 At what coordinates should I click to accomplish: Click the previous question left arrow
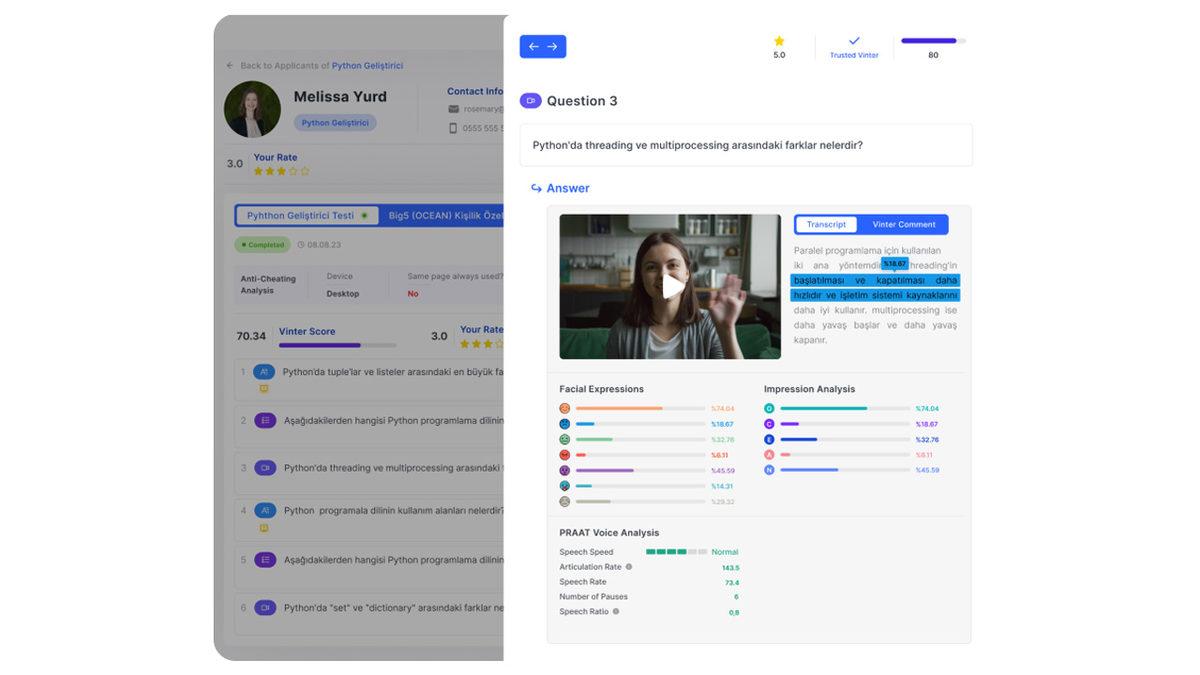533,47
